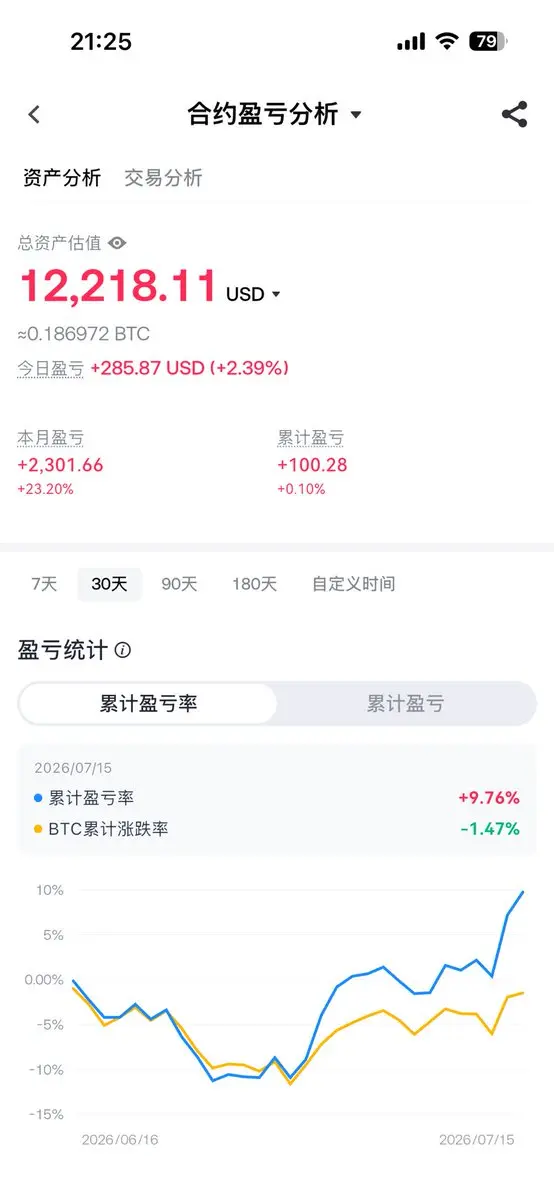The image size is (554, 1200).
Task: Select the 180天 time range
Action: (x=254, y=584)
